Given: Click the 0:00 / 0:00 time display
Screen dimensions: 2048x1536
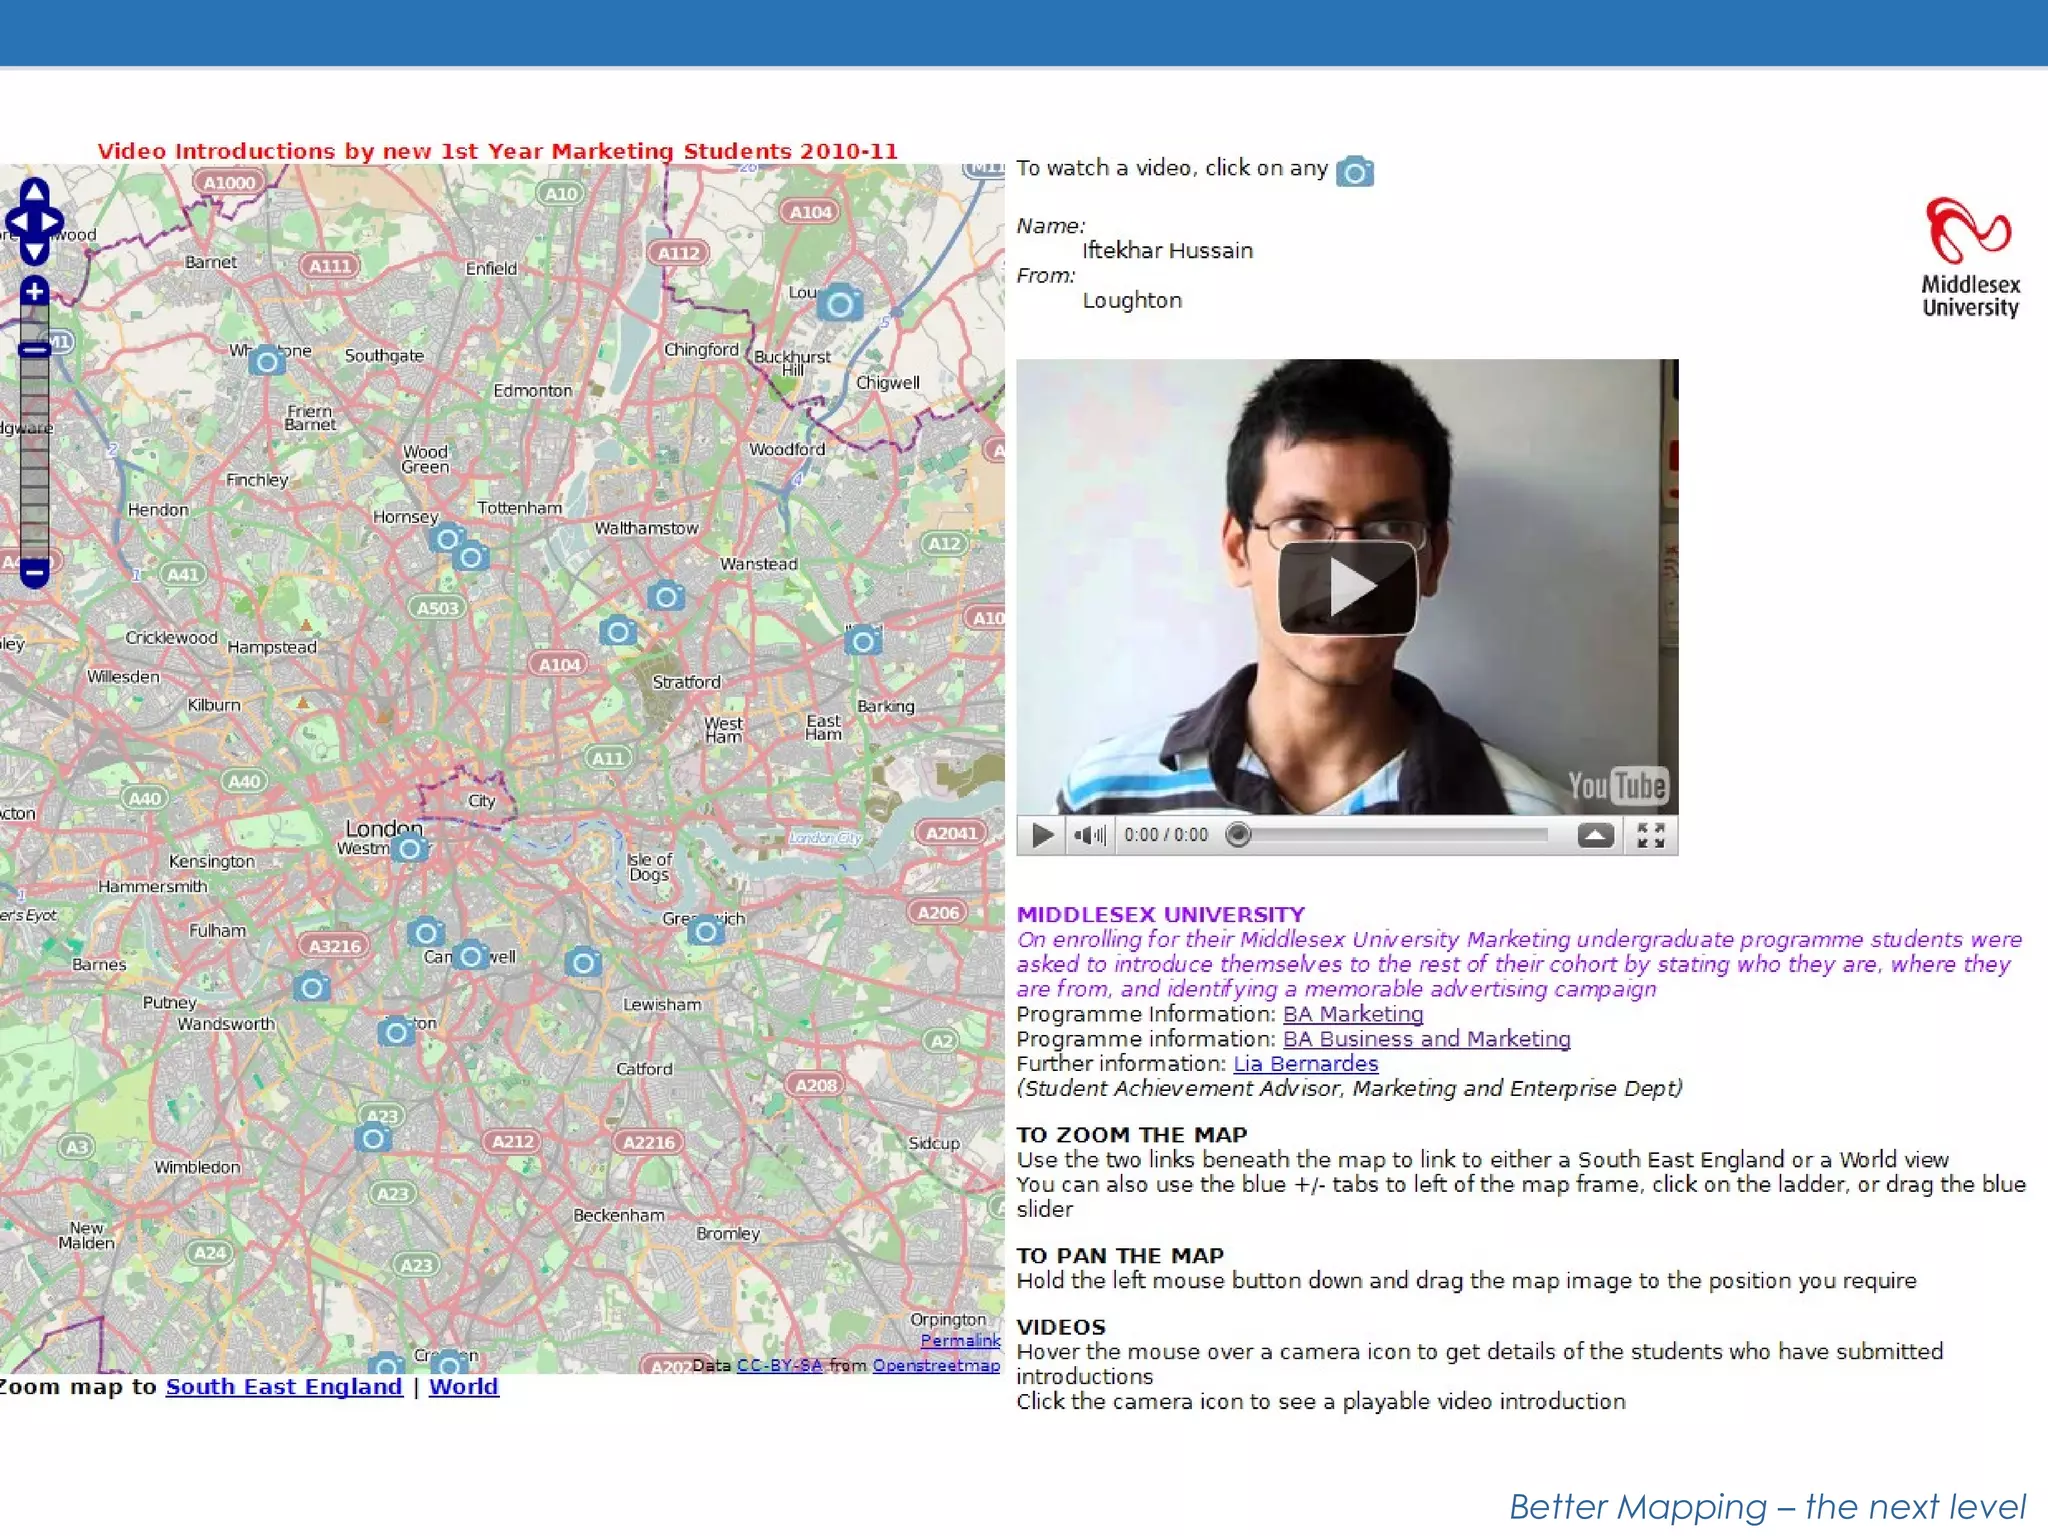Looking at the screenshot, I should 1166,835.
